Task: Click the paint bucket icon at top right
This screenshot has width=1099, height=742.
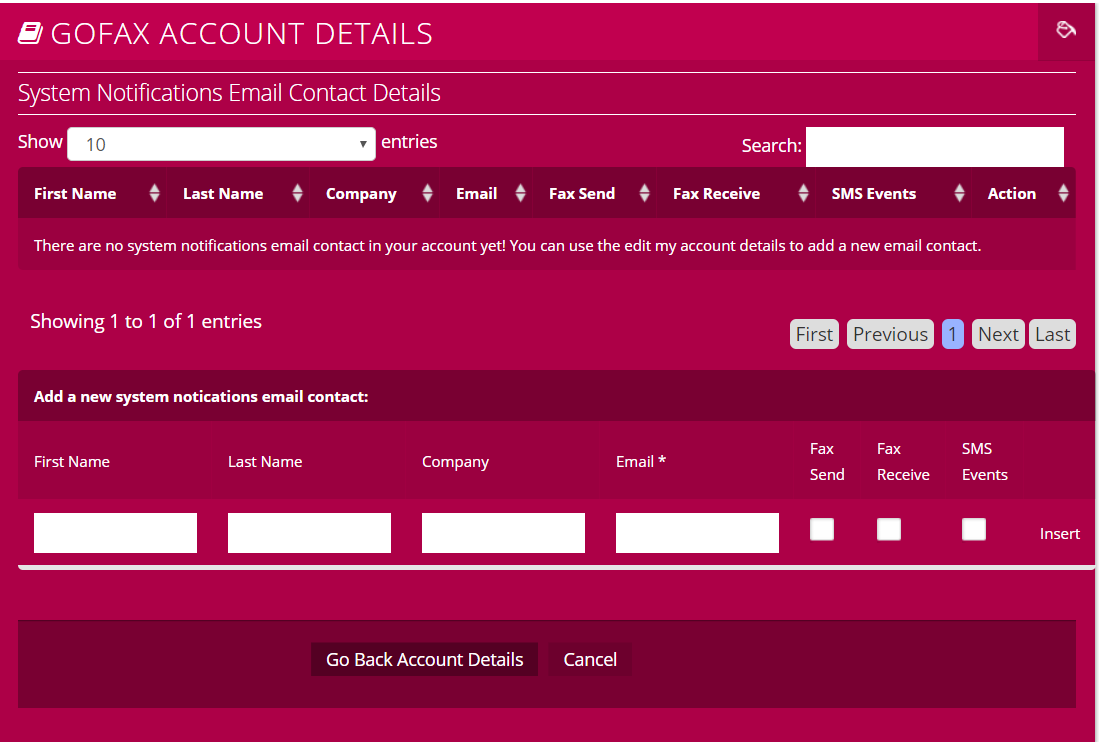Action: pos(1066,30)
